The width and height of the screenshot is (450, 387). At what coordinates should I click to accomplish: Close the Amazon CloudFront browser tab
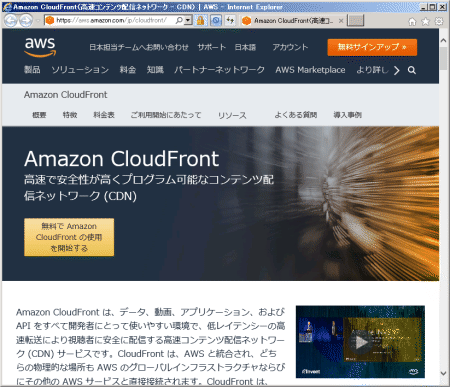point(341,21)
